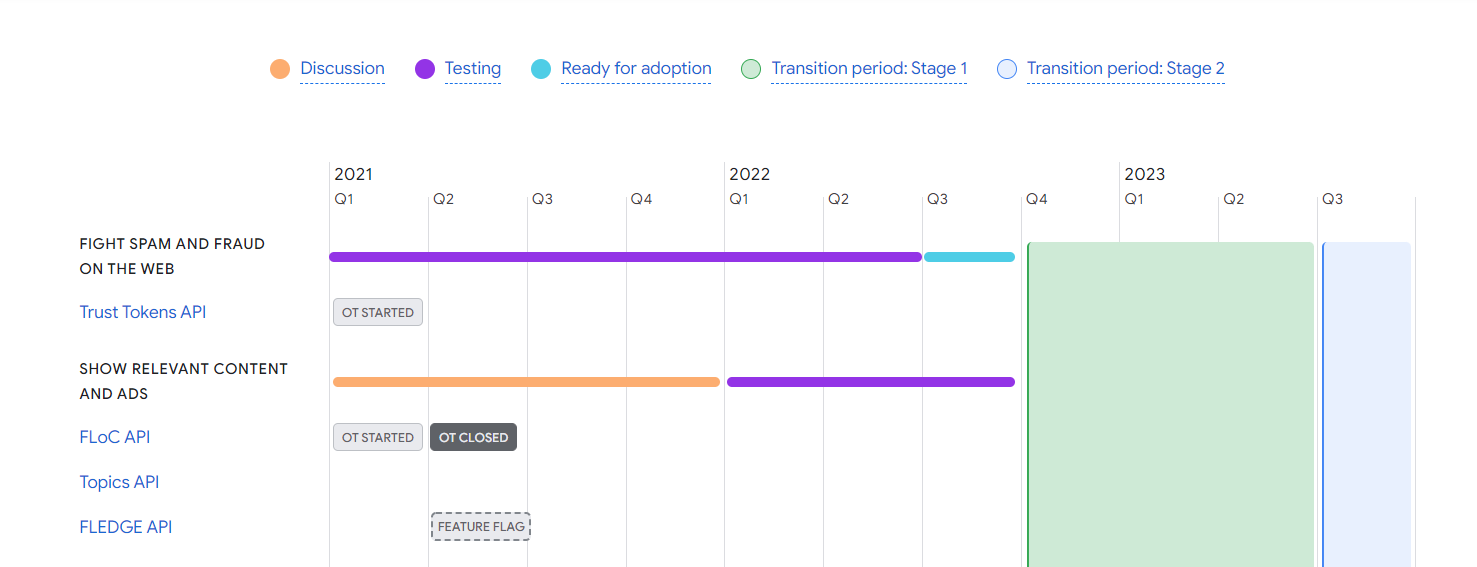Viewport: 1477px width, 567px height.
Task: Click the Ready for adoption link
Action: coord(636,69)
